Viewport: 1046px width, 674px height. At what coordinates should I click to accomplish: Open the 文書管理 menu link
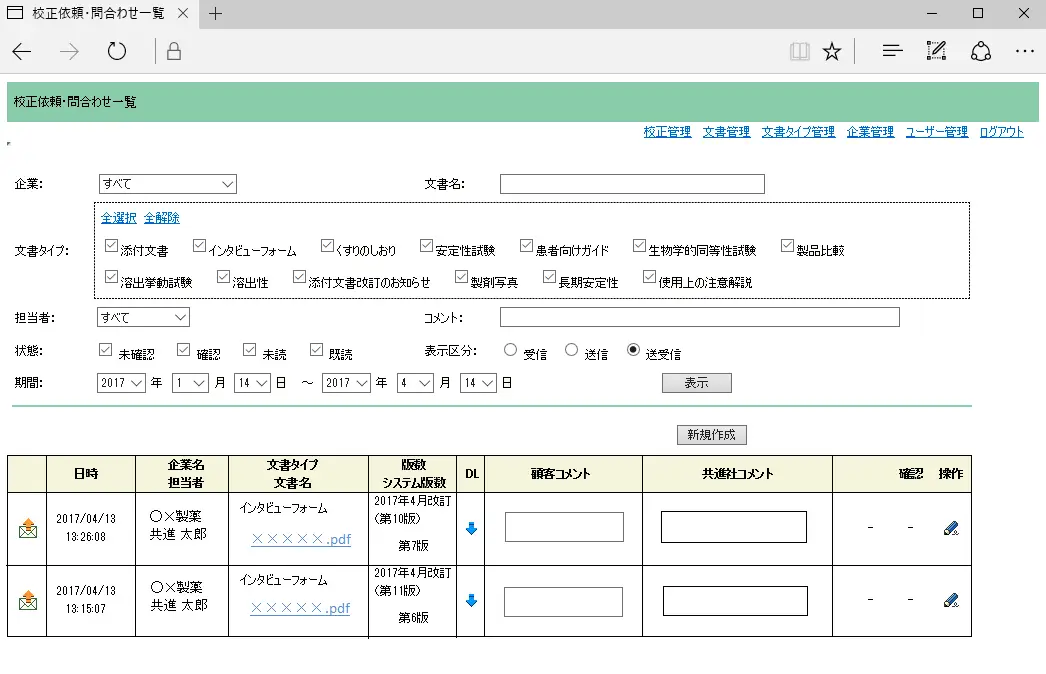tap(726, 131)
